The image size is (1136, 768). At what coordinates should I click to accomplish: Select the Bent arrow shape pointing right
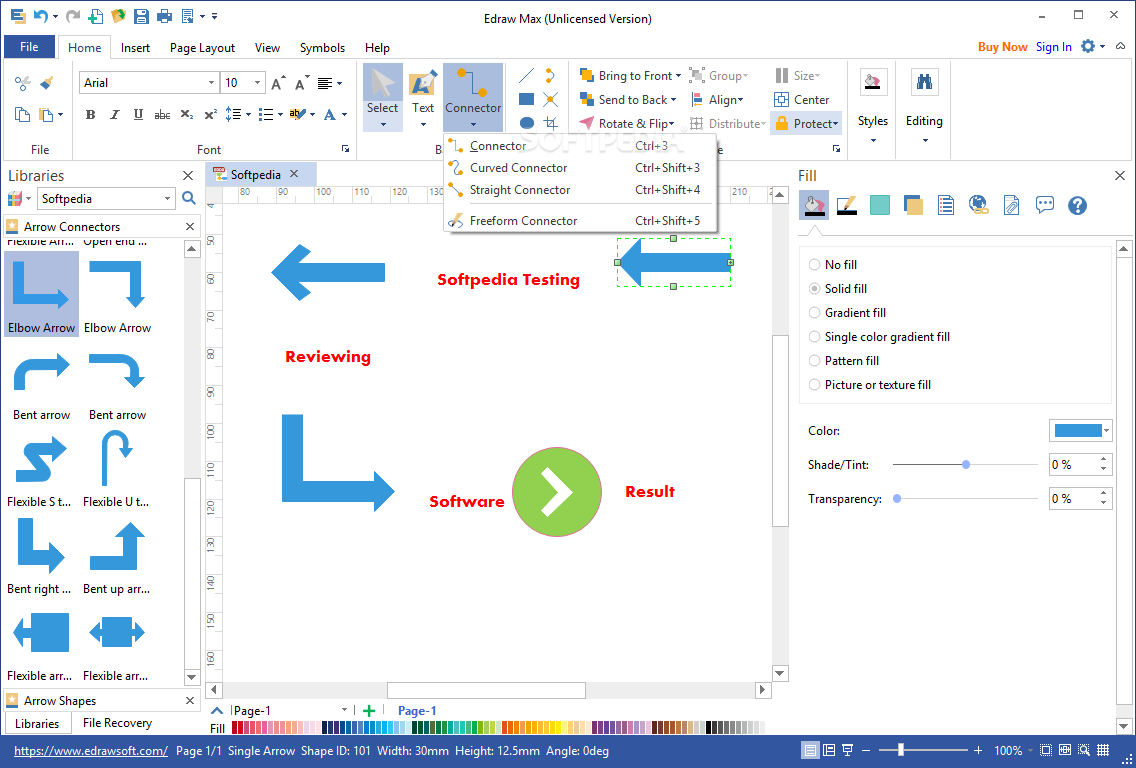pos(41,385)
